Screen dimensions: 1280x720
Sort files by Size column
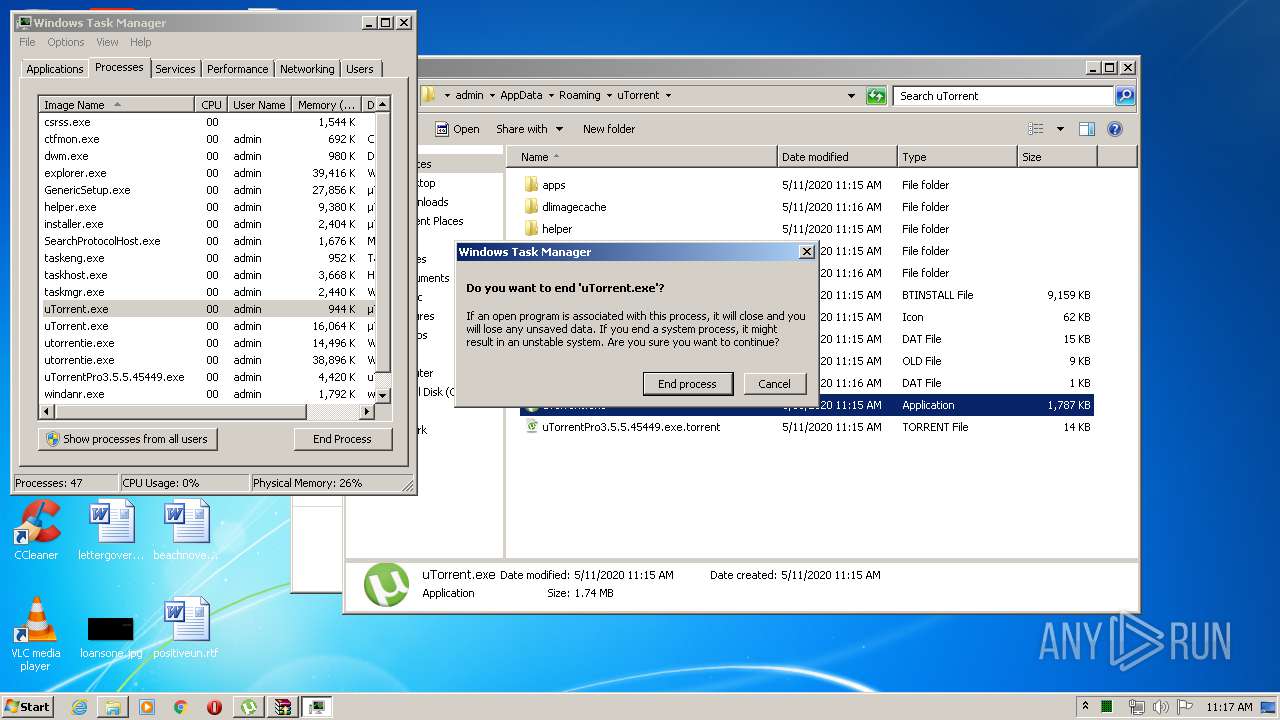(x=1057, y=157)
